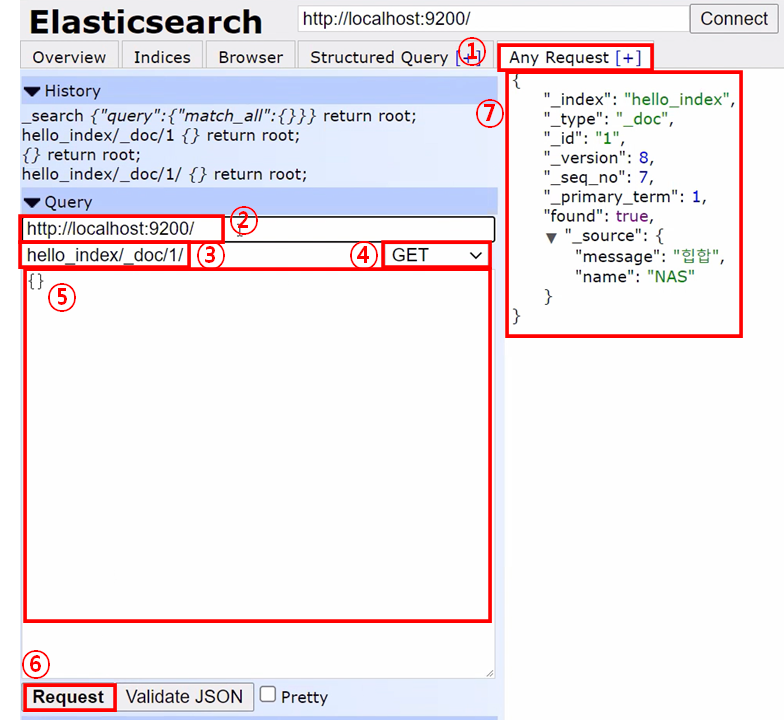Grab the body editor resize handle
Viewport: 784px width, 720px height.
coord(490,673)
